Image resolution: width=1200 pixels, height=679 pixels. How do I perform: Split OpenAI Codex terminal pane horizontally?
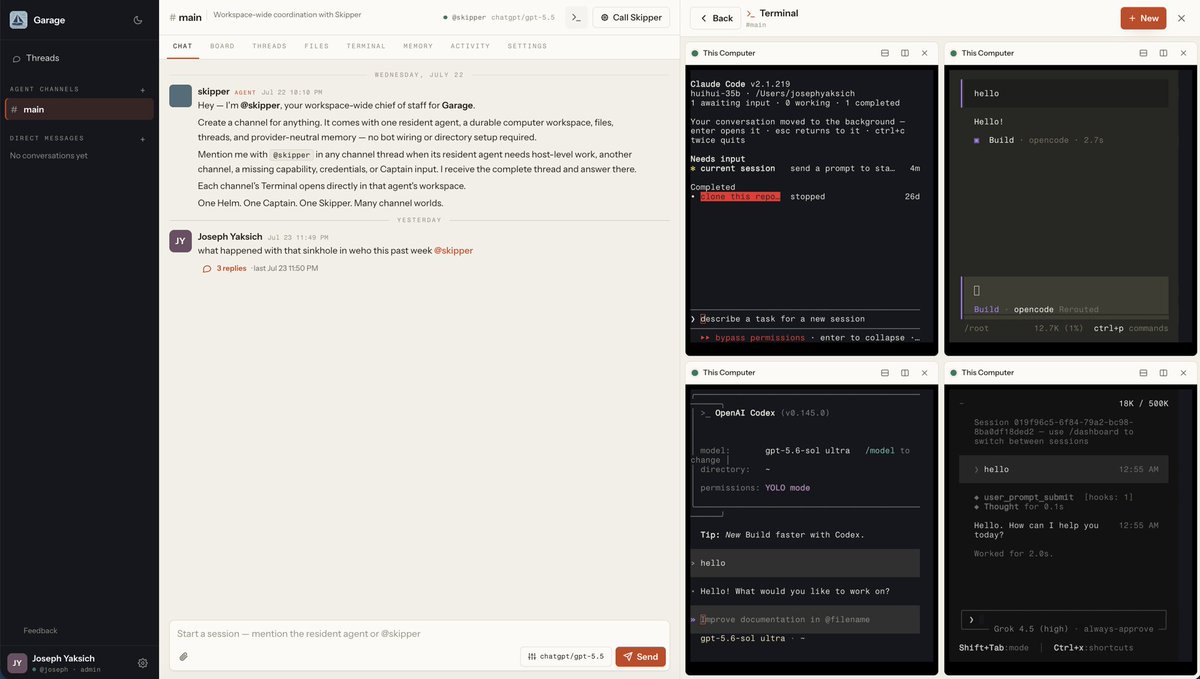click(885, 372)
